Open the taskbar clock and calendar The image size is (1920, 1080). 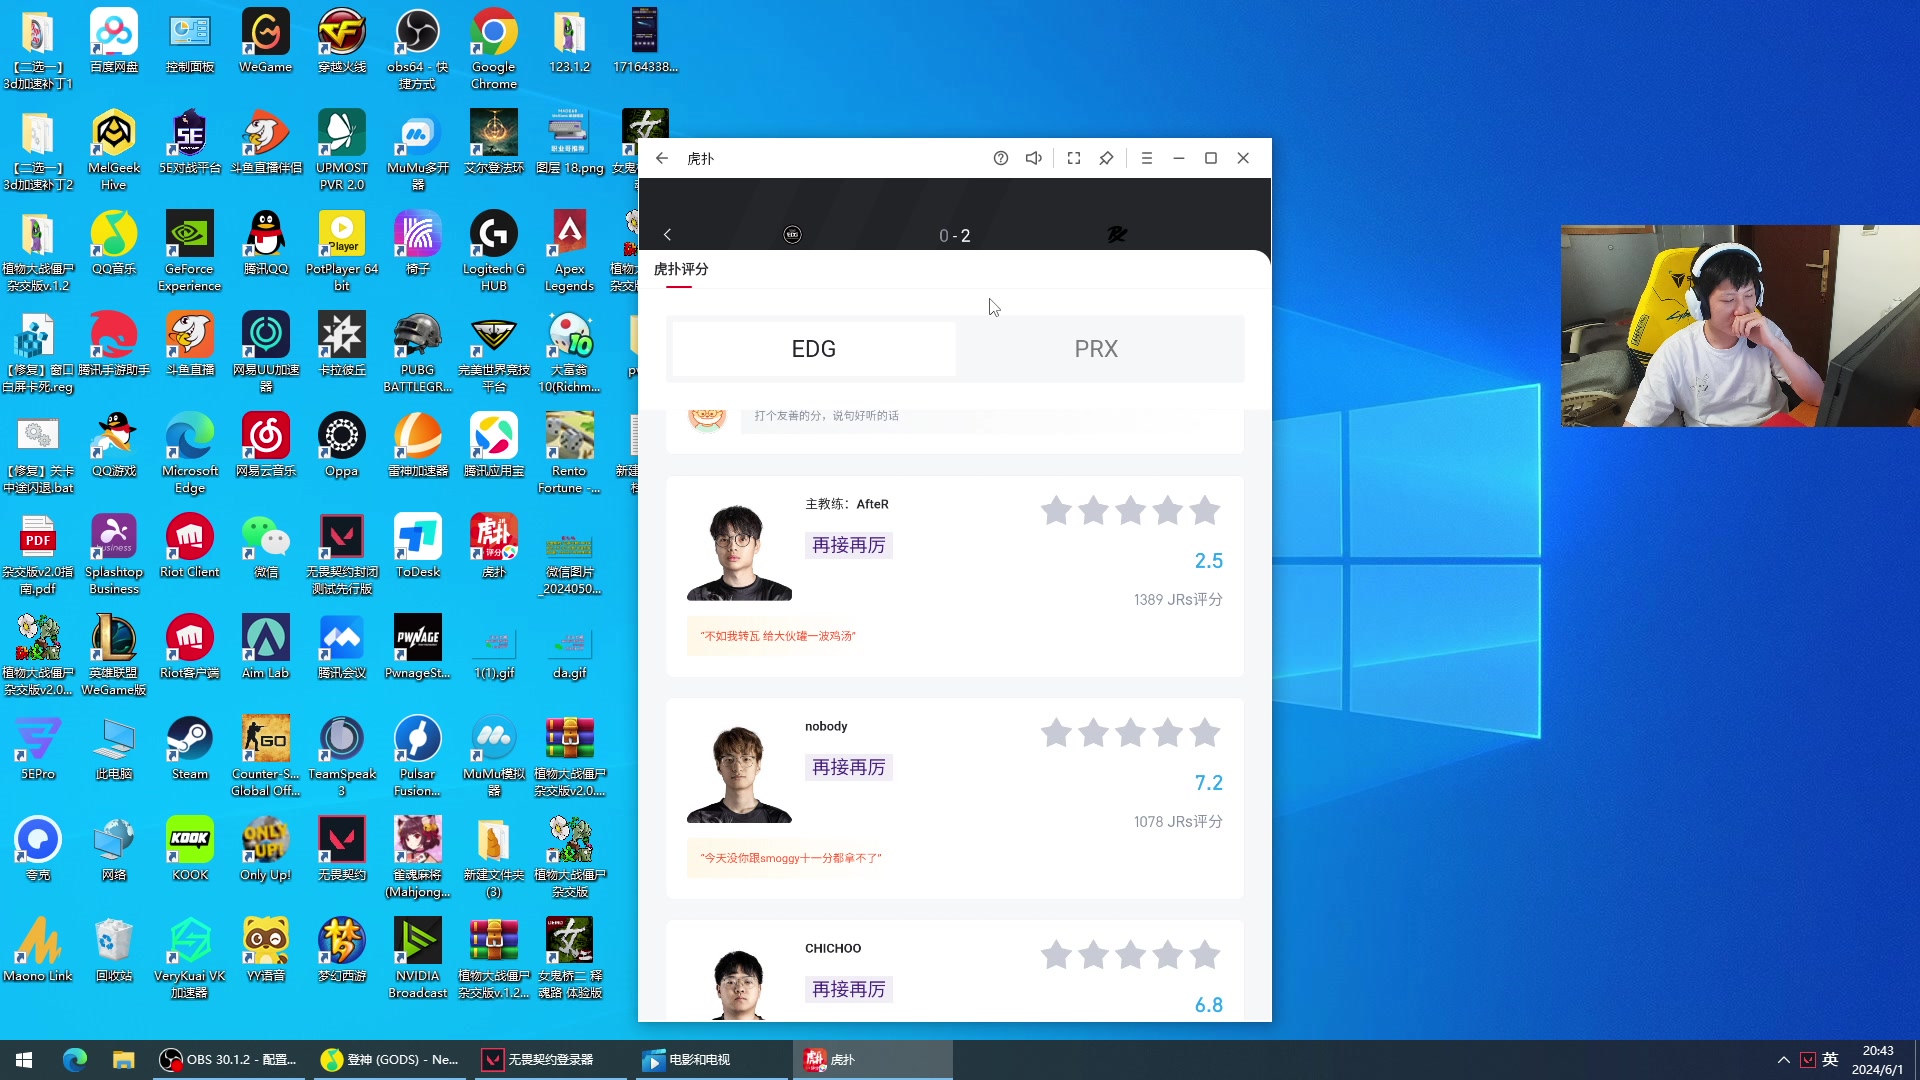[1877, 1060]
